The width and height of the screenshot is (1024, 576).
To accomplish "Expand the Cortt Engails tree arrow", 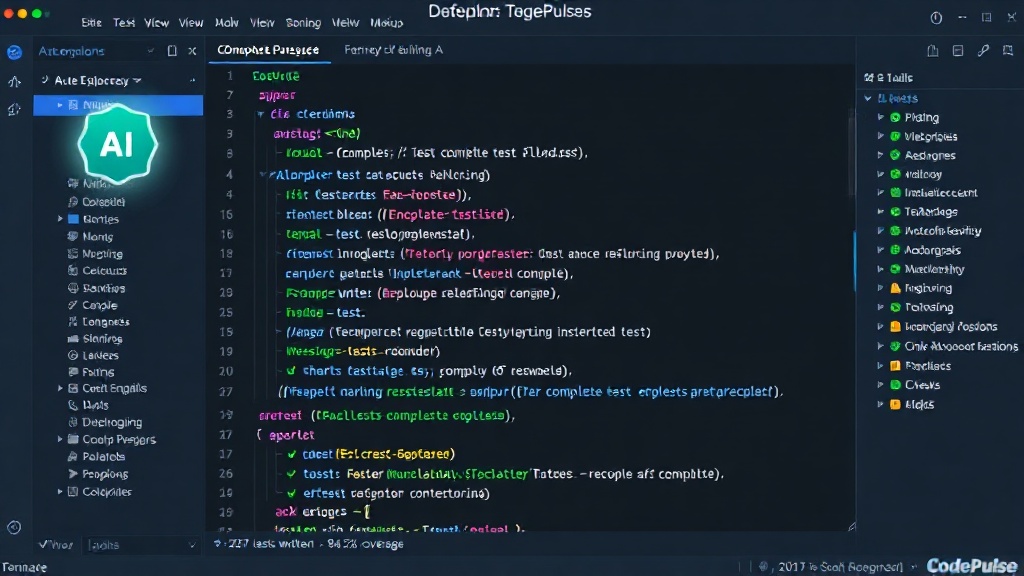I will (60, 388).
